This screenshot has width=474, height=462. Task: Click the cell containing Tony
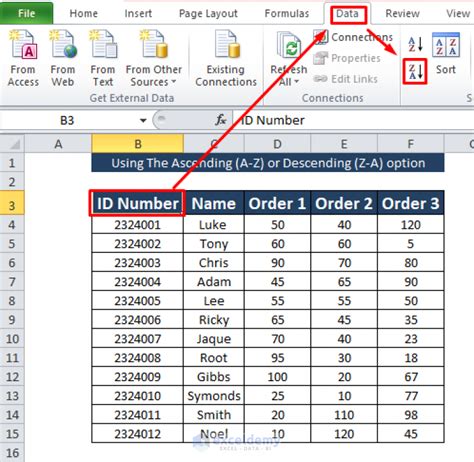pyautogui.click(x=214, y=244)
